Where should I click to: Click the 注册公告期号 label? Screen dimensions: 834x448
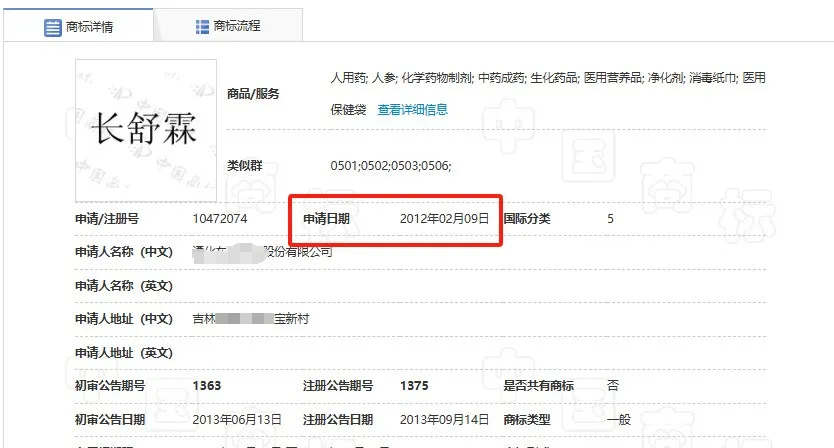[338, 386]
